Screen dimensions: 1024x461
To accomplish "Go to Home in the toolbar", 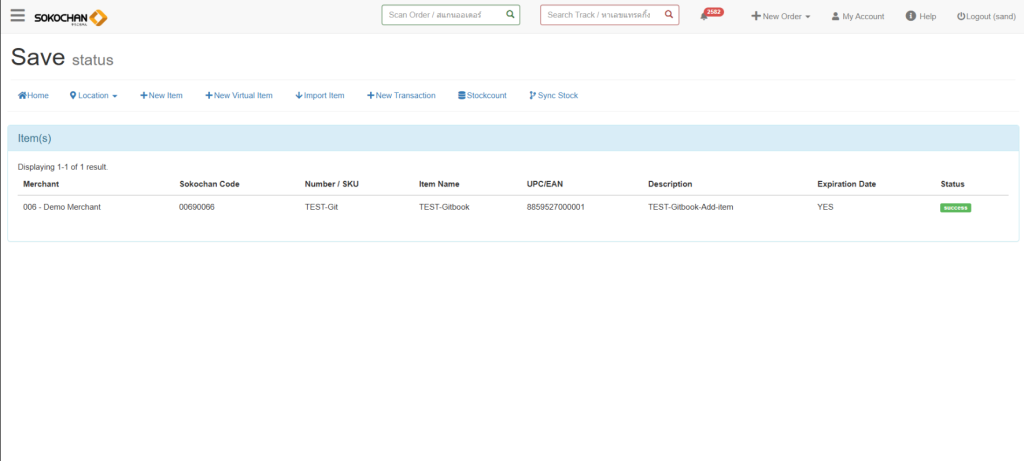I will coord(33,95).
